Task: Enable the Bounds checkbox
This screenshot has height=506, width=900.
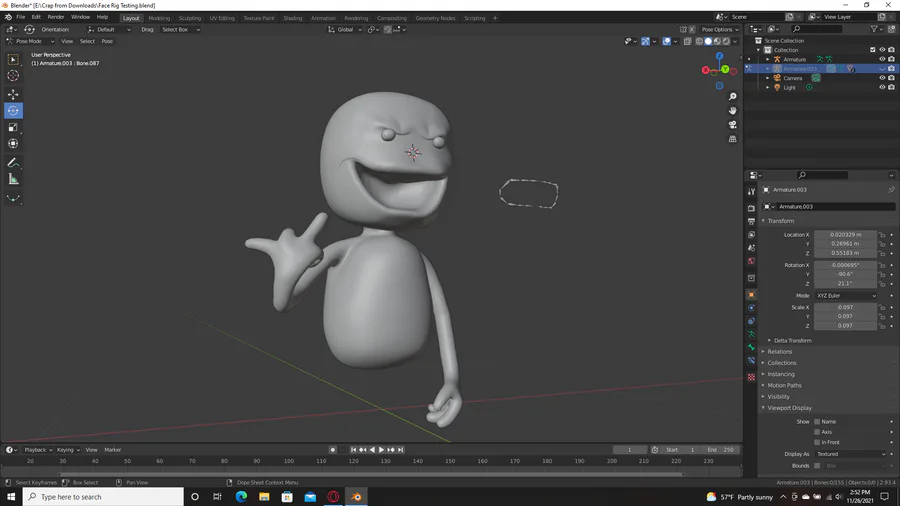Action: click(817, 466)
